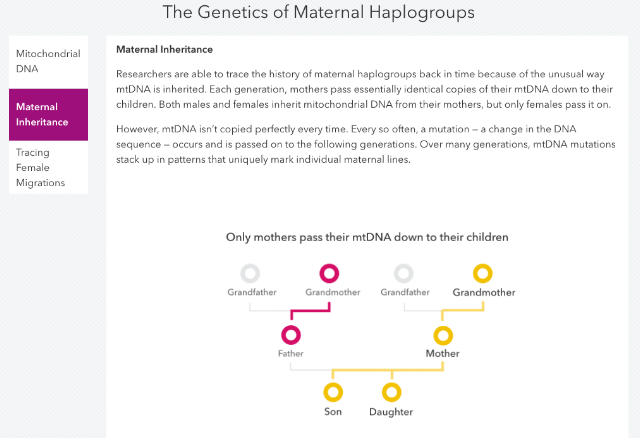
Task: Click the Son label
Action: (x=333, y=411)
